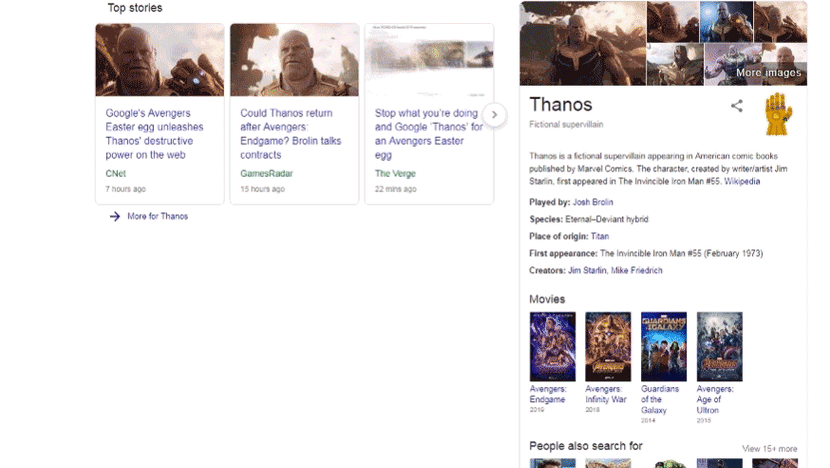The image size is (830, 468).
Task: Click People also search for heading
Action: (x=586, y=446)
